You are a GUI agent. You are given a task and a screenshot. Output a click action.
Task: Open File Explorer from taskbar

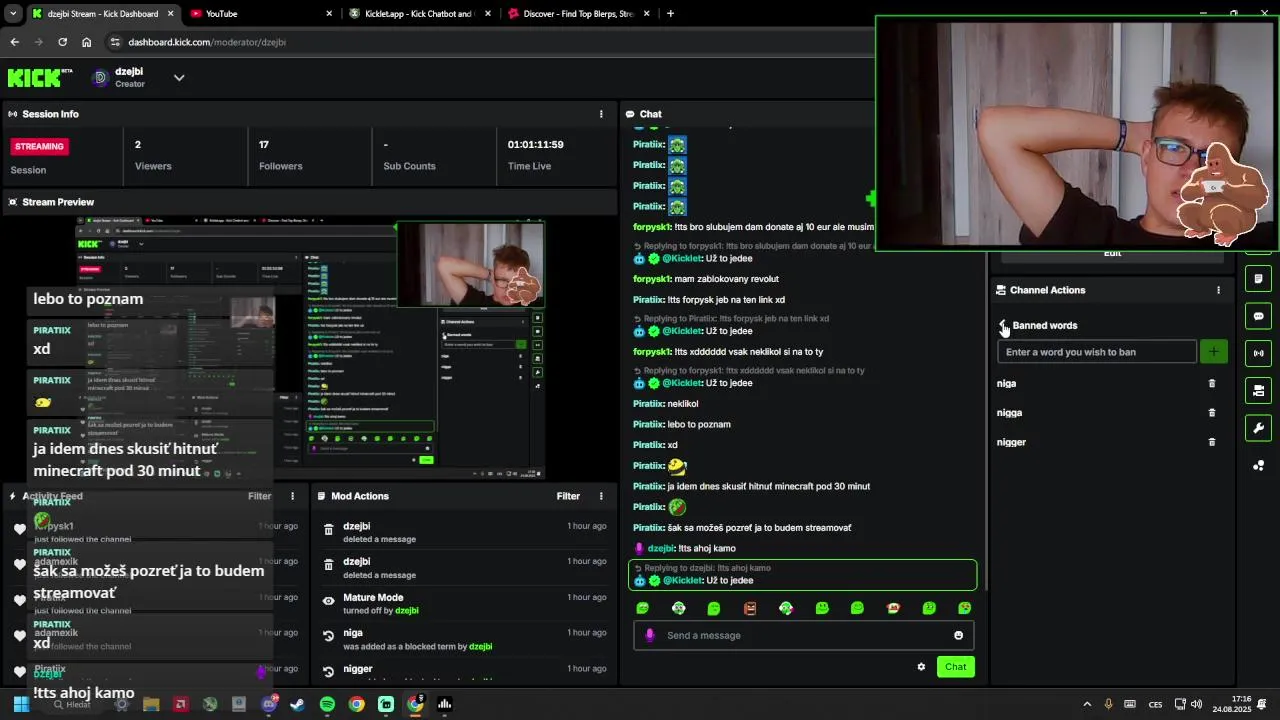[x=151, y=704]
